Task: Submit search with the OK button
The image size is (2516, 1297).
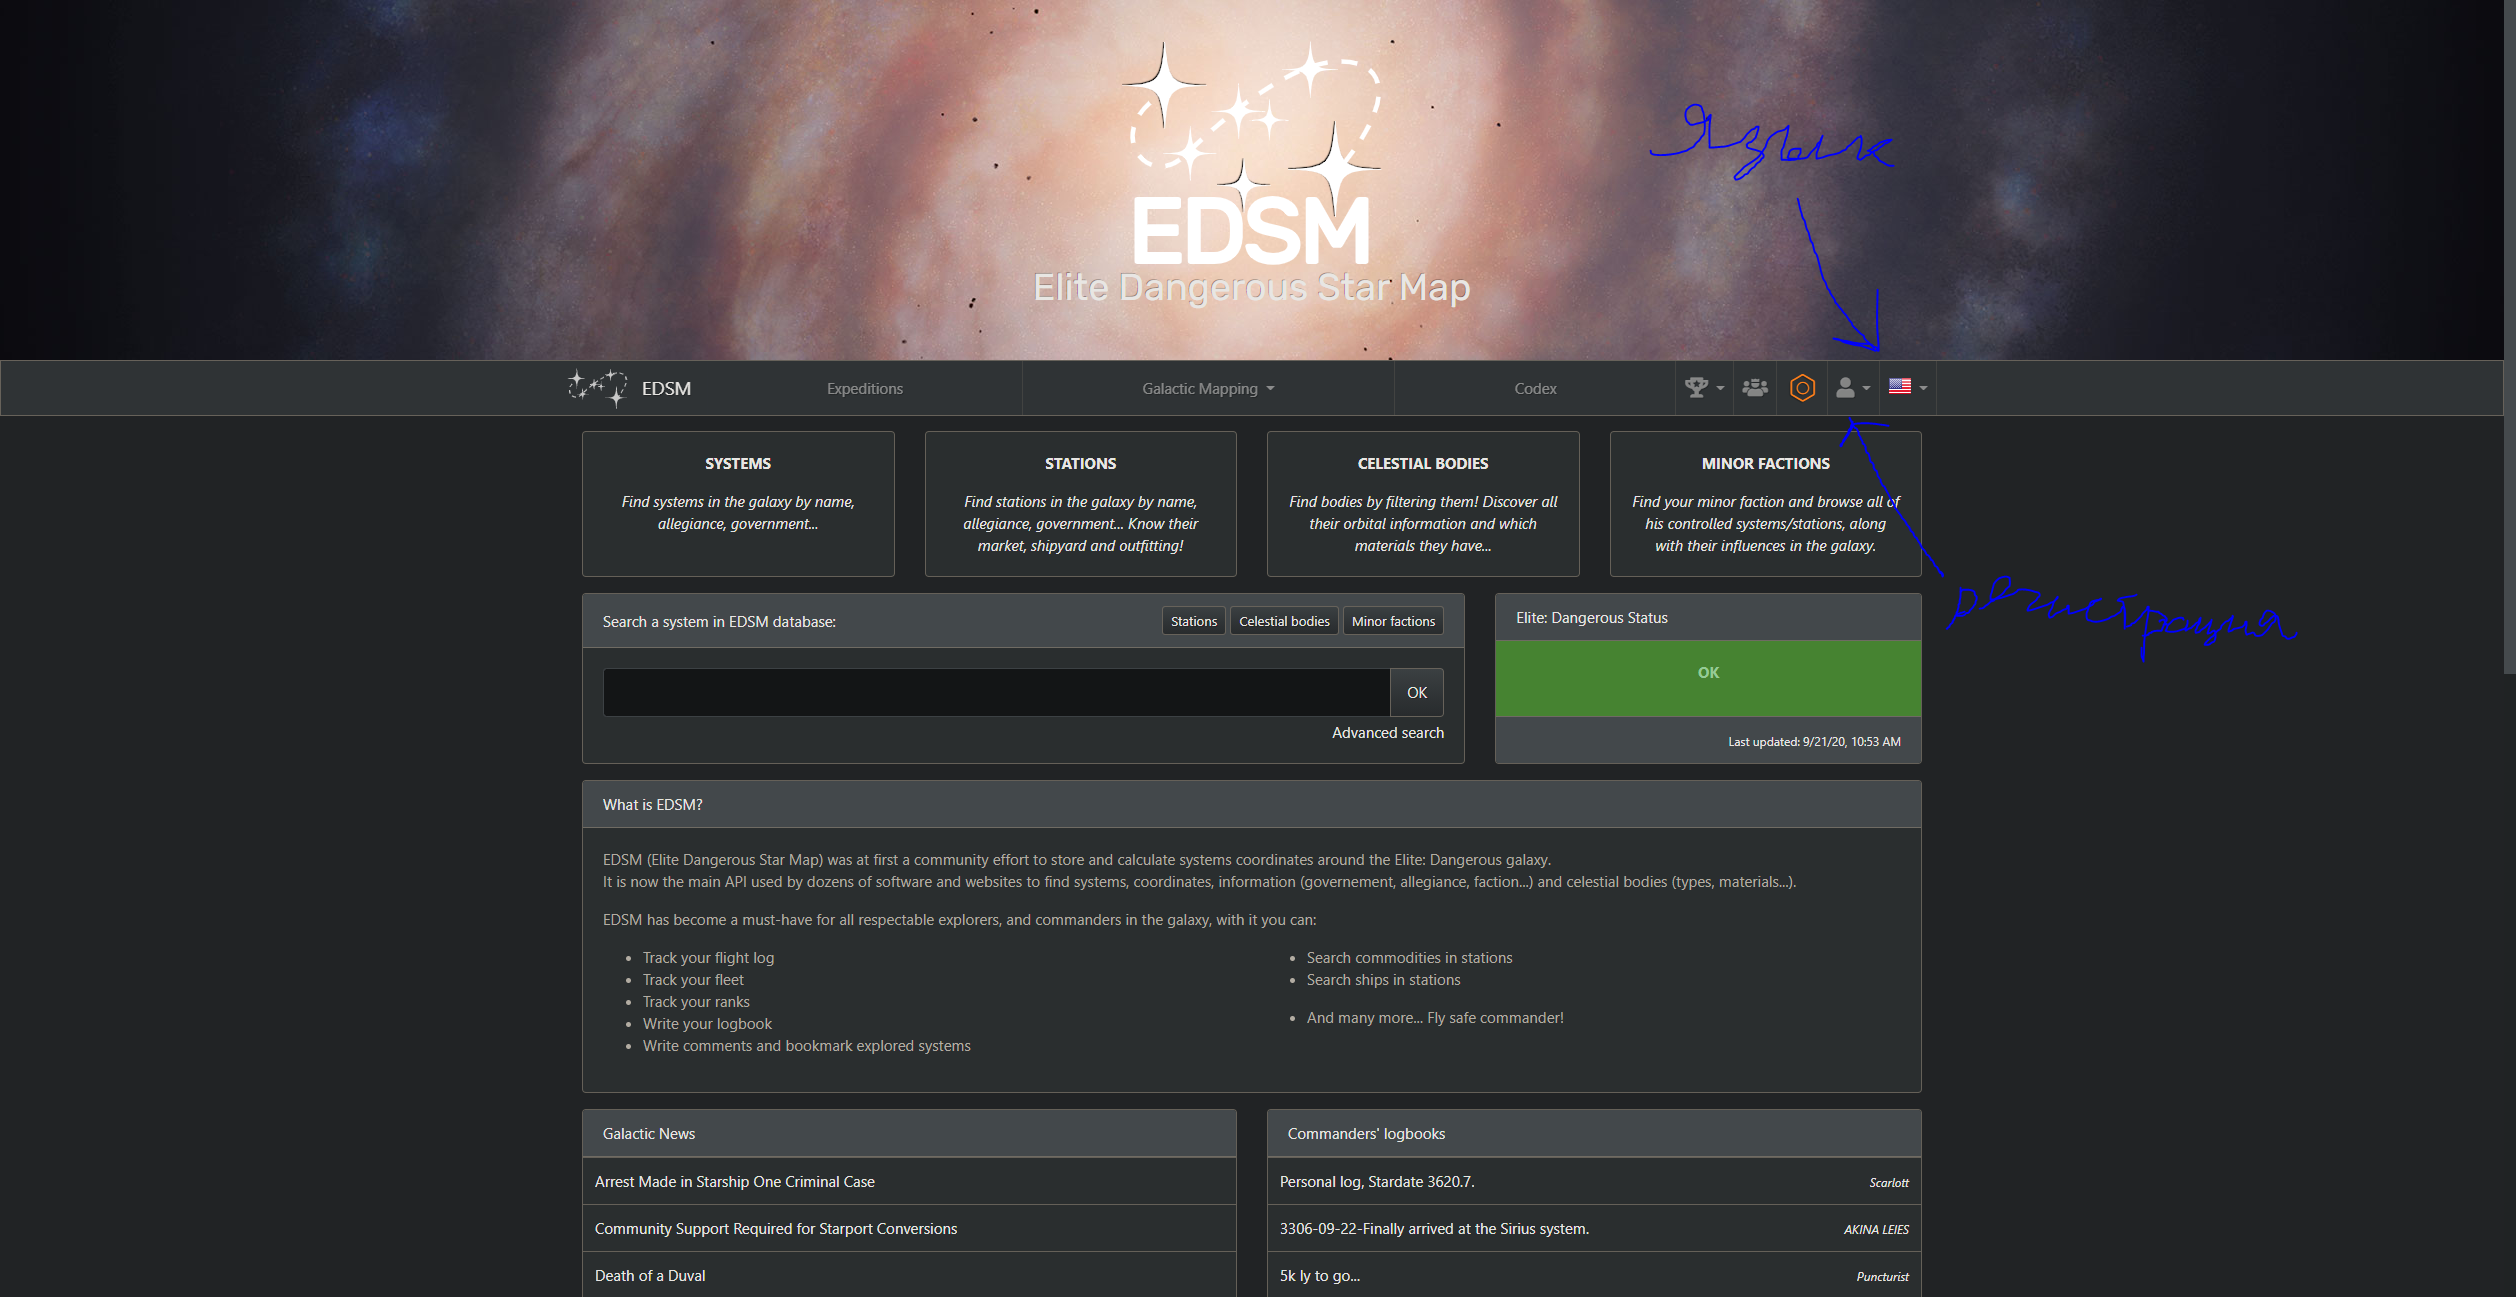Action: [1417, 692]
